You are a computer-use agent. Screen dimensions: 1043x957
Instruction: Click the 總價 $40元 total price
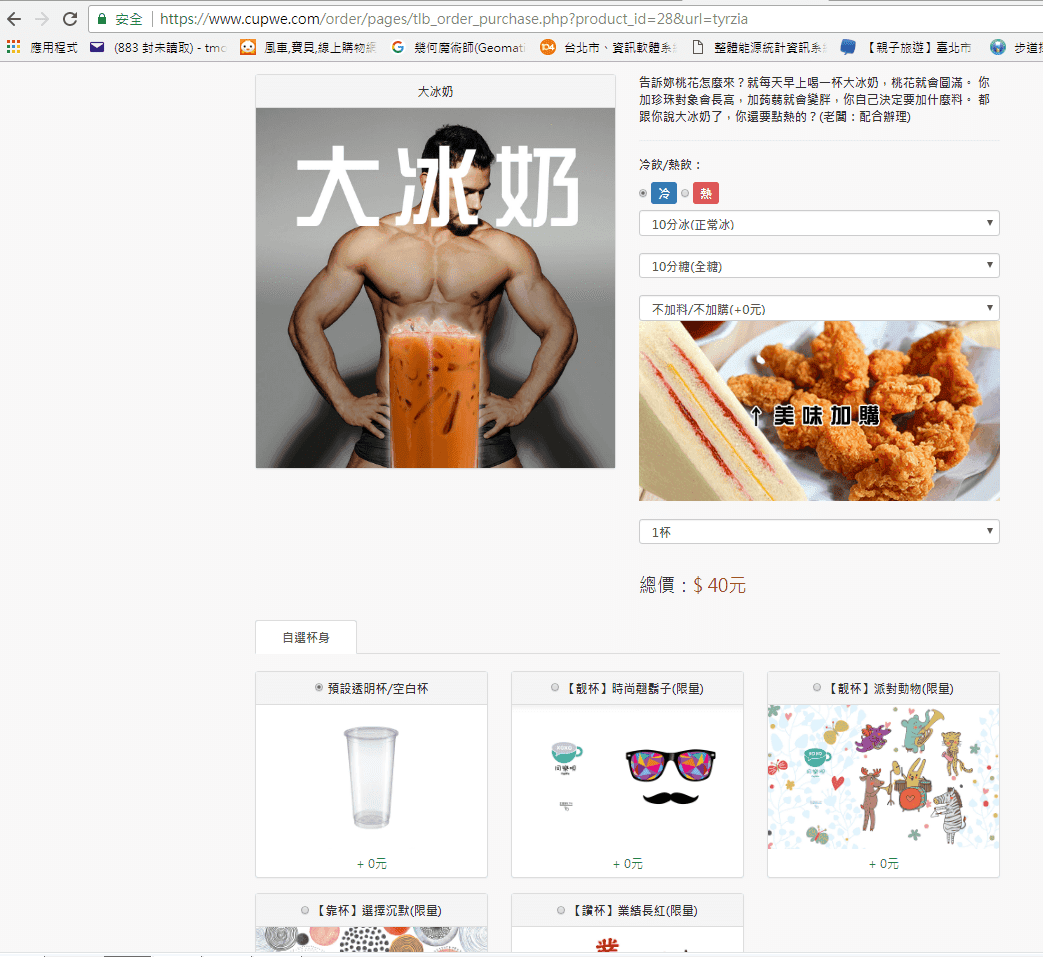tap(692, 585)
